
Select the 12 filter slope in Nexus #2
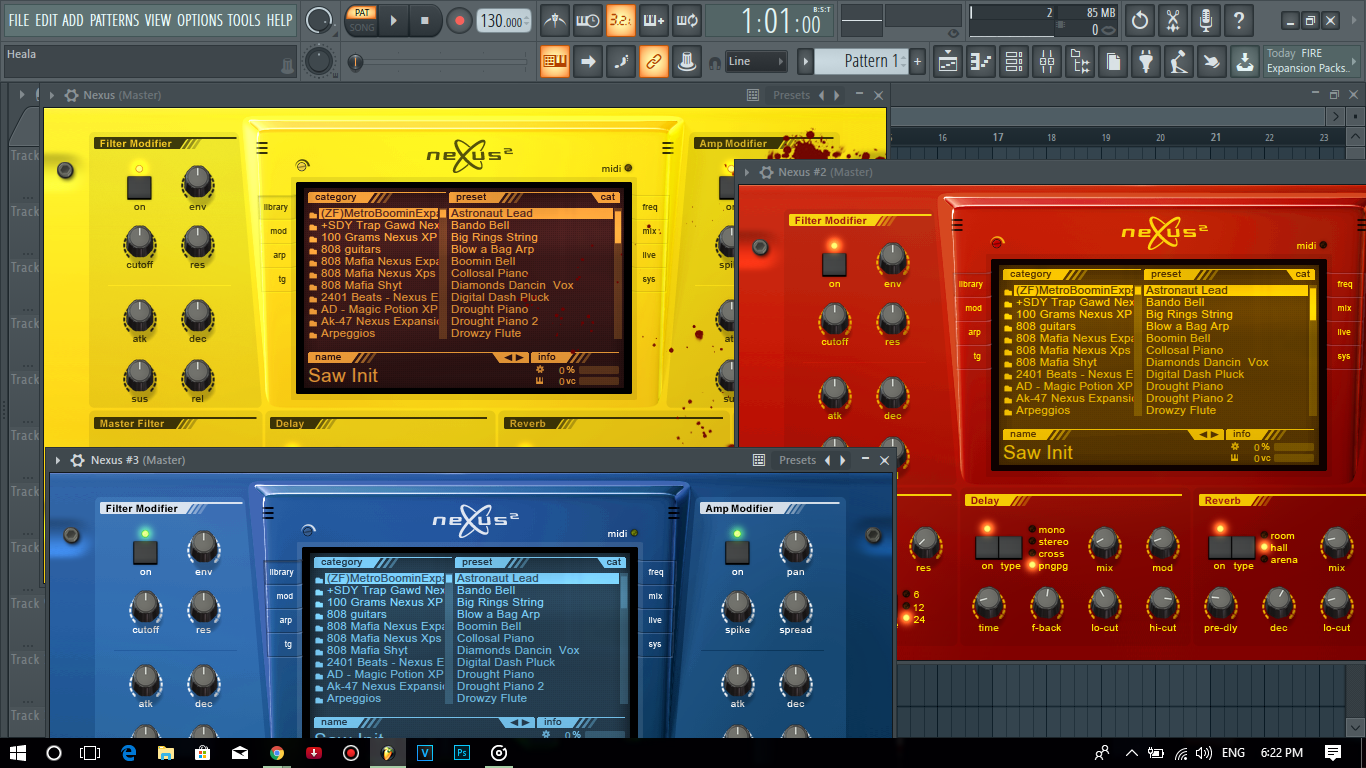(912, 607)
